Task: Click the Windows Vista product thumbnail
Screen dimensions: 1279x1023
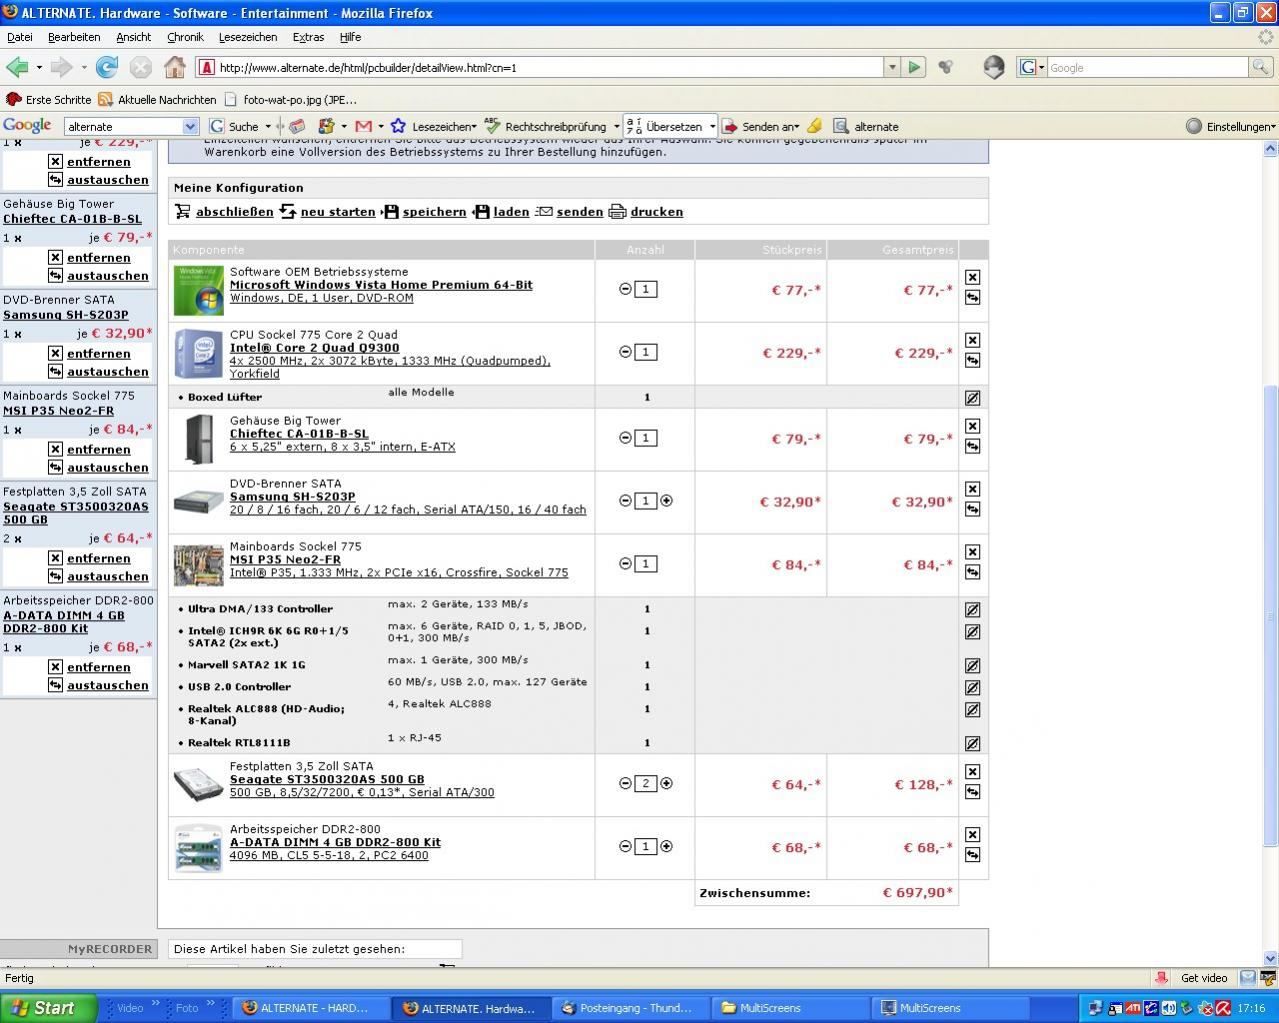Action: 199,290
